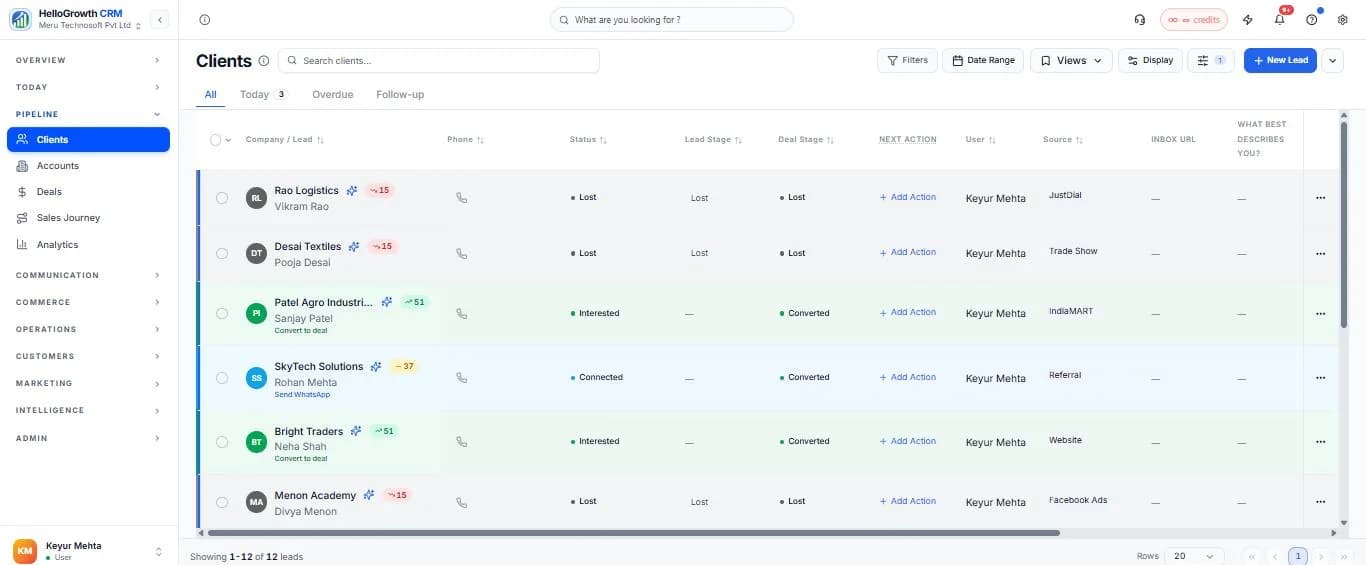
Task: Call Bright Traders via phone icon
Action: coord(461,442)
